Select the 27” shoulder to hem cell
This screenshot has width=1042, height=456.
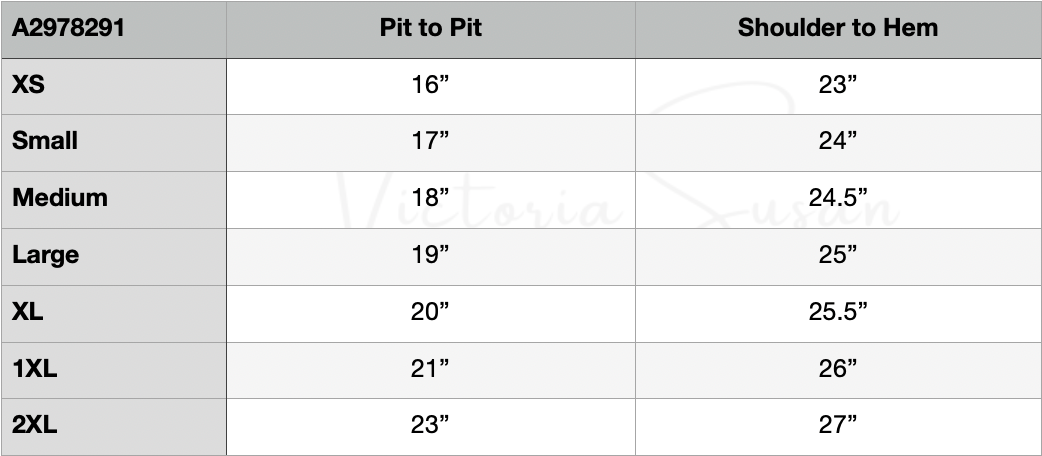pyautogui.click(x=838, y=426)
